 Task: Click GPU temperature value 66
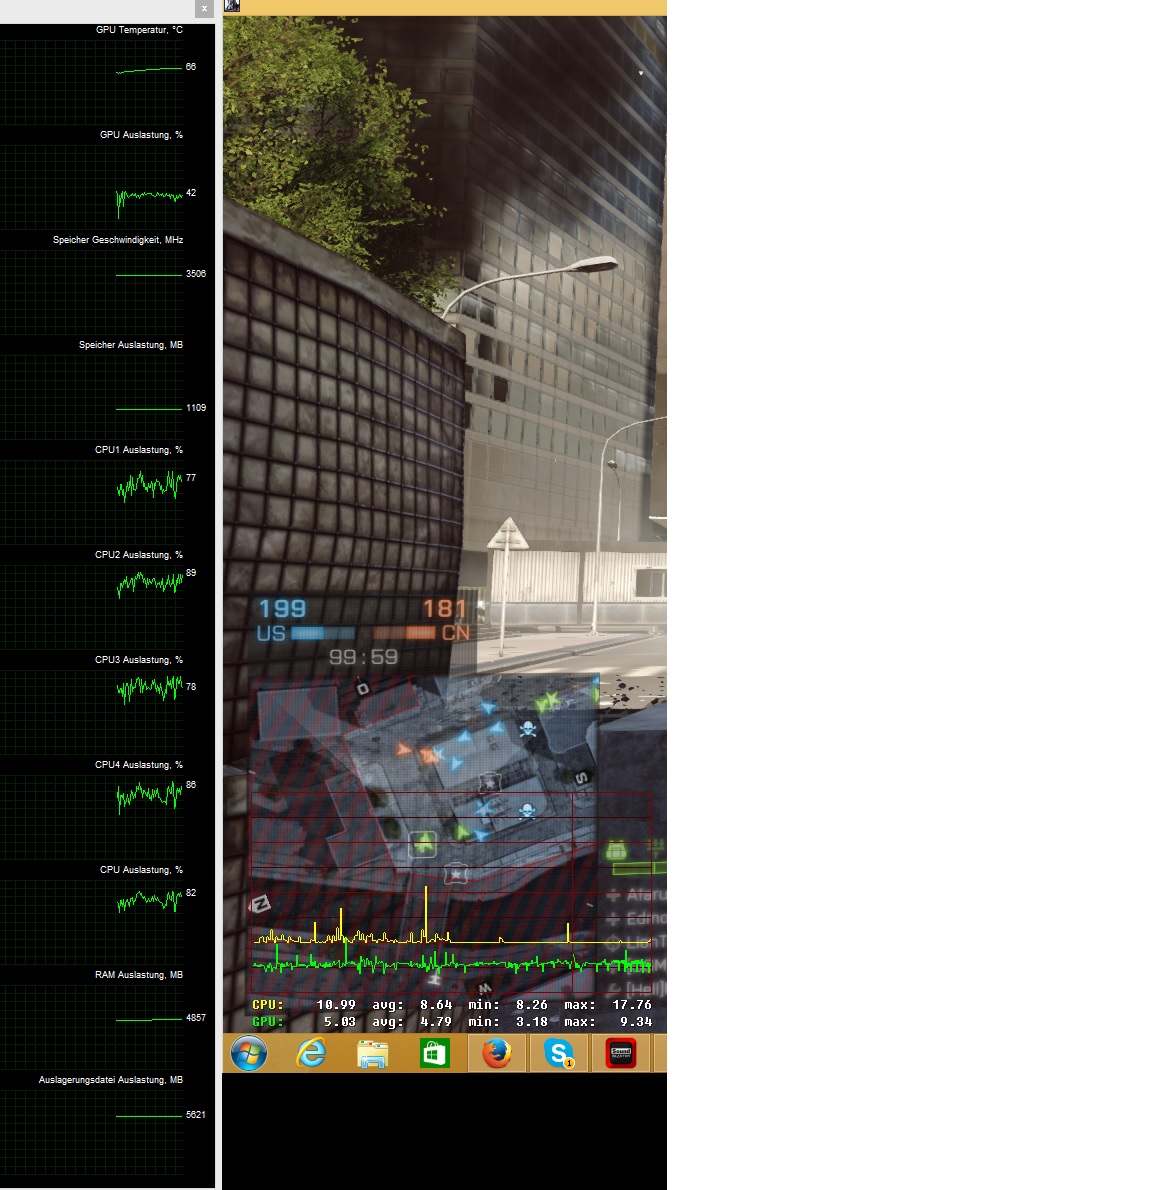(190, 67)
